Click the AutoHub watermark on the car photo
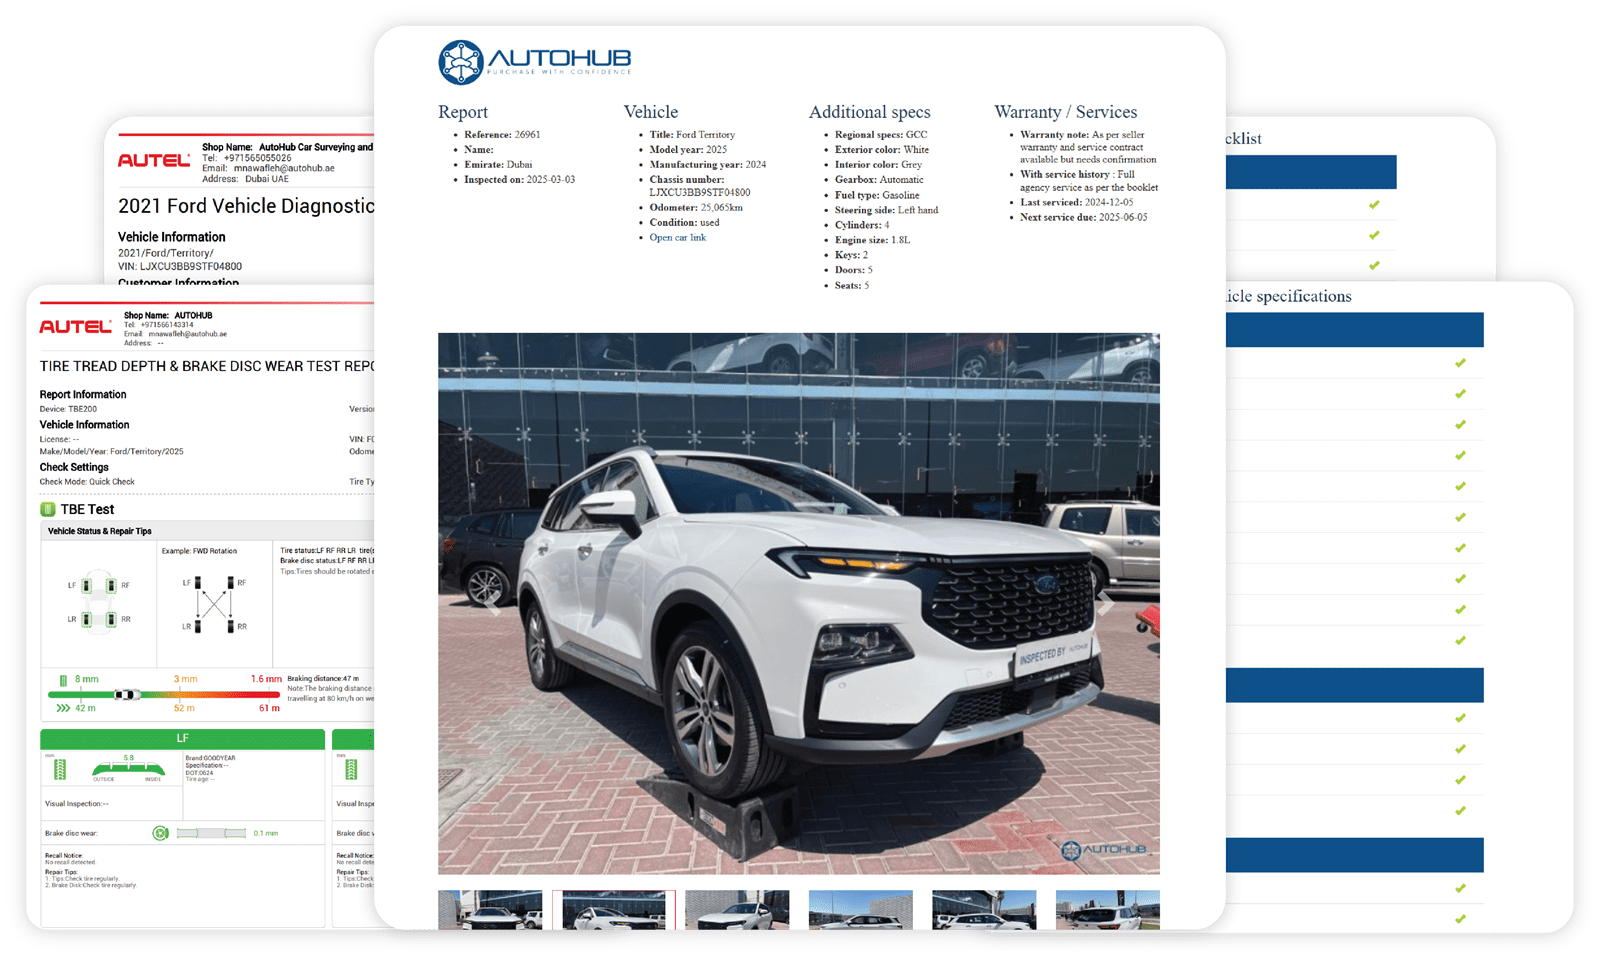This screenshot has height=960, width=1600. tap(1104, 850)
